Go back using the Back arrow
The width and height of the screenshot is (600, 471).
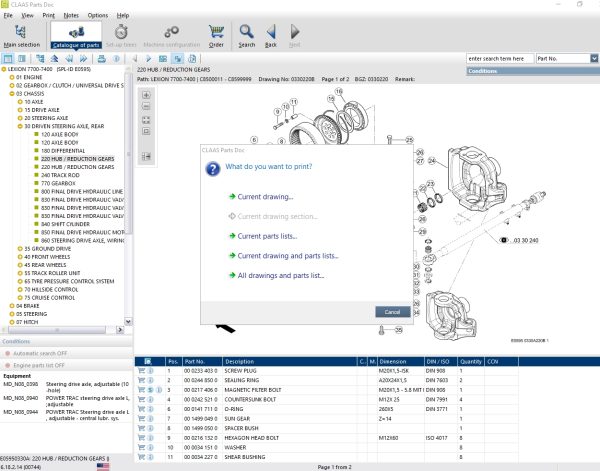(270, 34)
